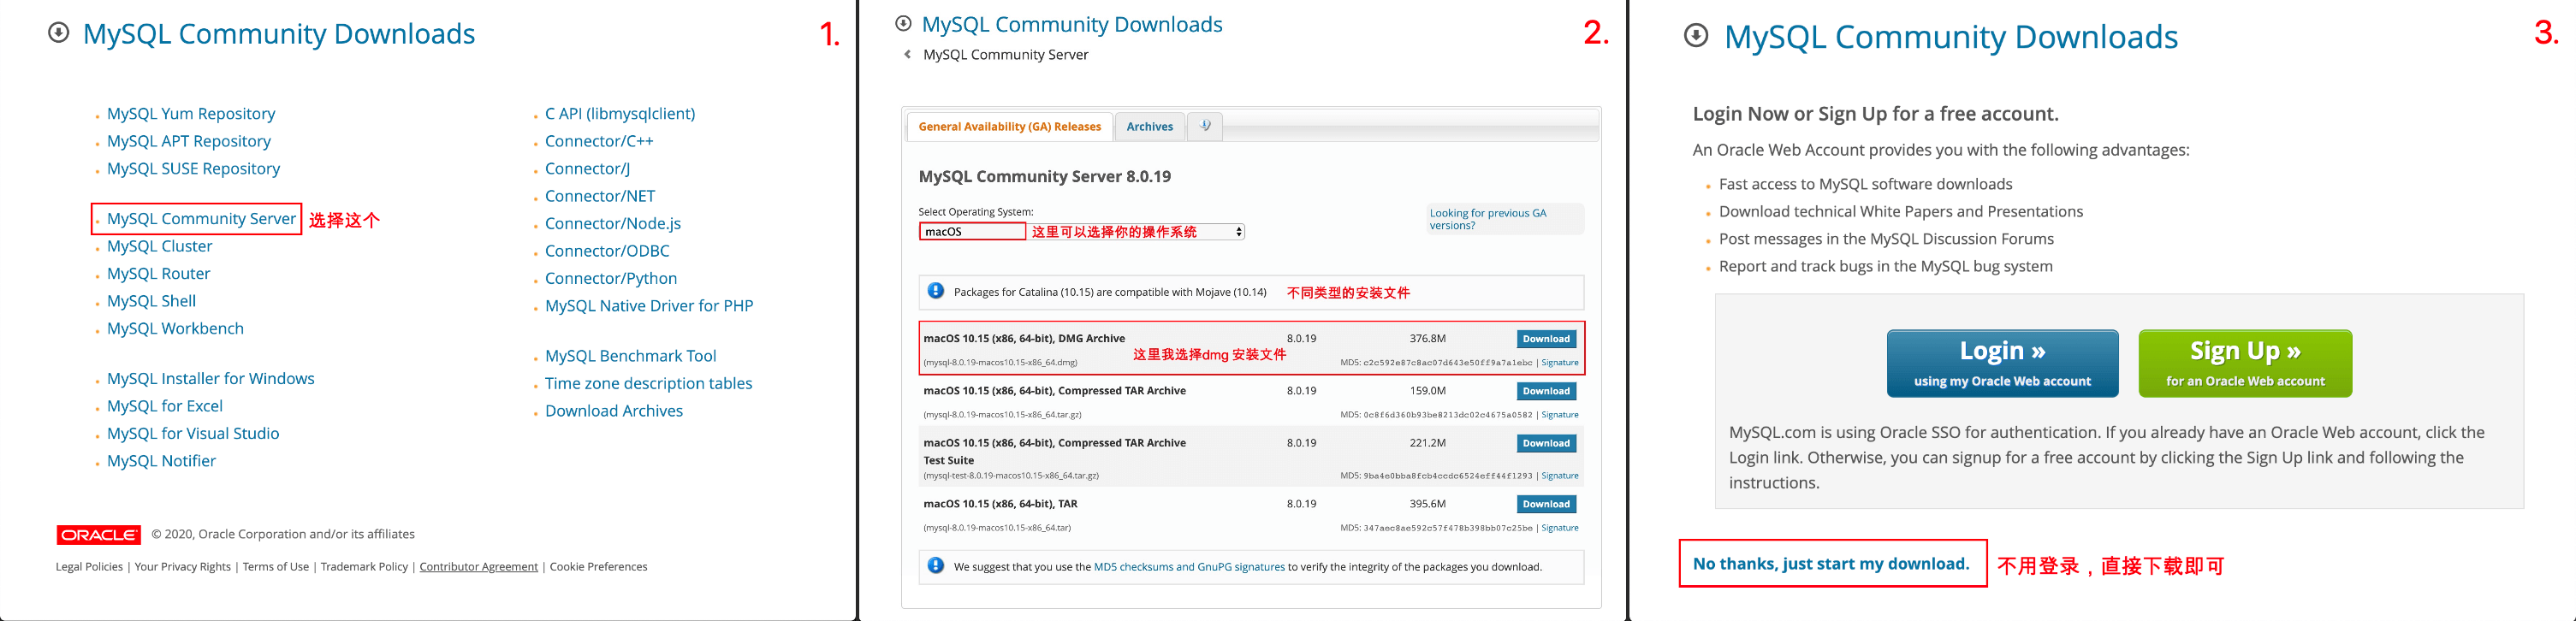Open Time zone description tables link
This screenshot has height=621, width=2576.
[x=648, y=383]
